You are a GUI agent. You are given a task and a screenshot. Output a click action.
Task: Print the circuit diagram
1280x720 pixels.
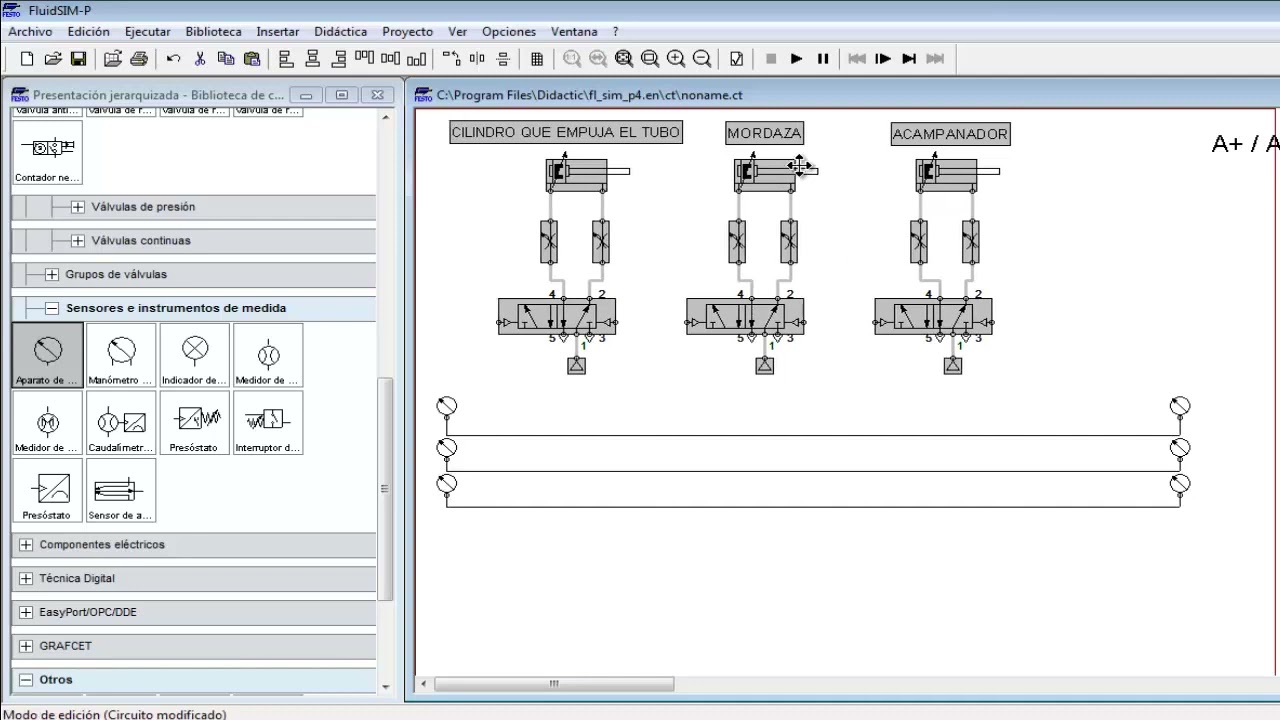click(139, 59)
